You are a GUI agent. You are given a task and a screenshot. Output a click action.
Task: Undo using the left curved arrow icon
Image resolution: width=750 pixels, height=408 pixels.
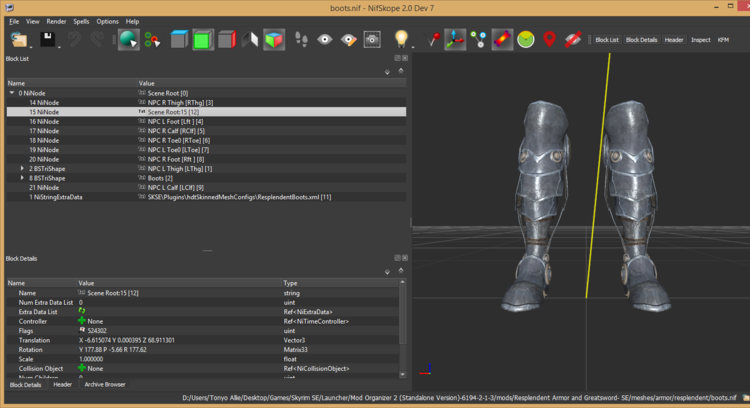pyautogui.click(x=74, y=39)
